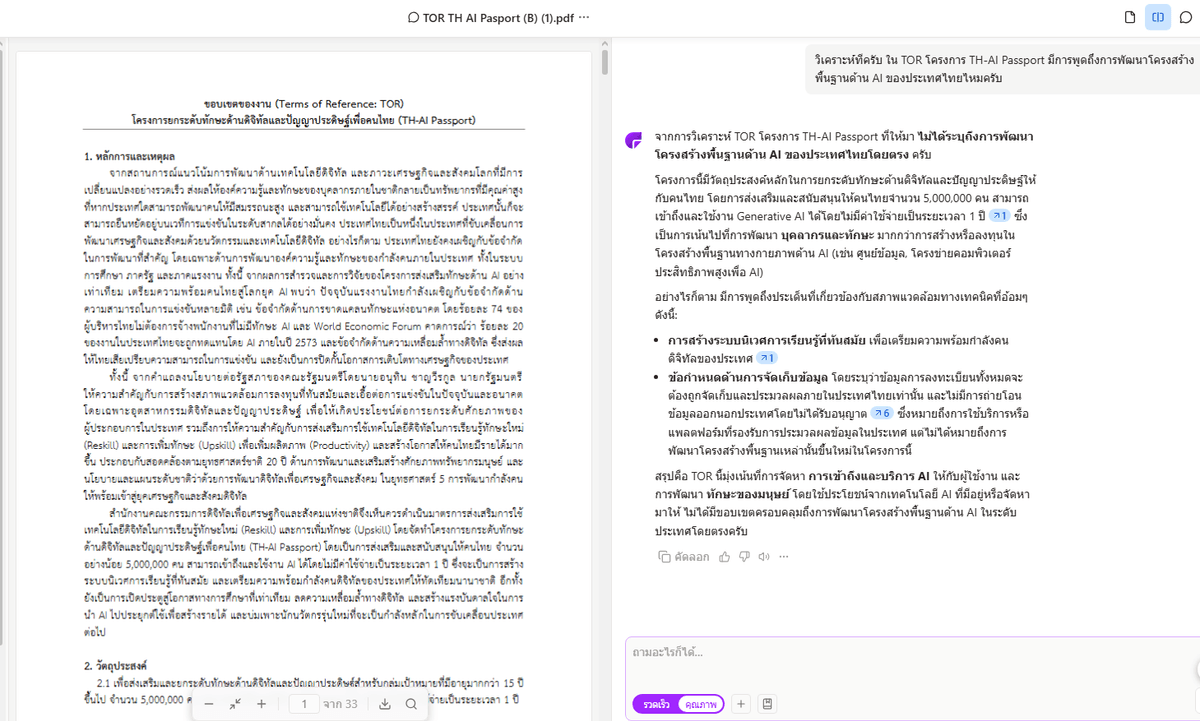Open the saved prompts bookmark icon
This screenshot has width=1200, height=721.
767,704
